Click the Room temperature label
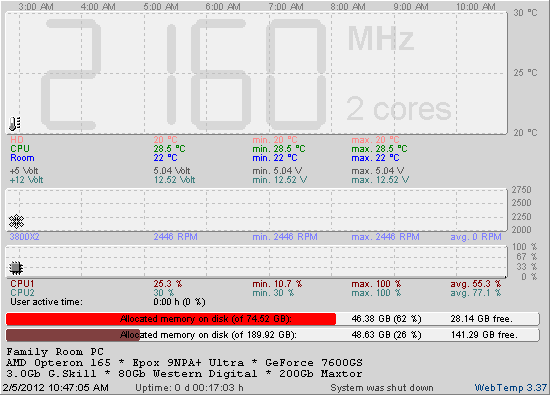Image resolution: width=550 pixels, height=395 pixels. (x=22, y=158)
